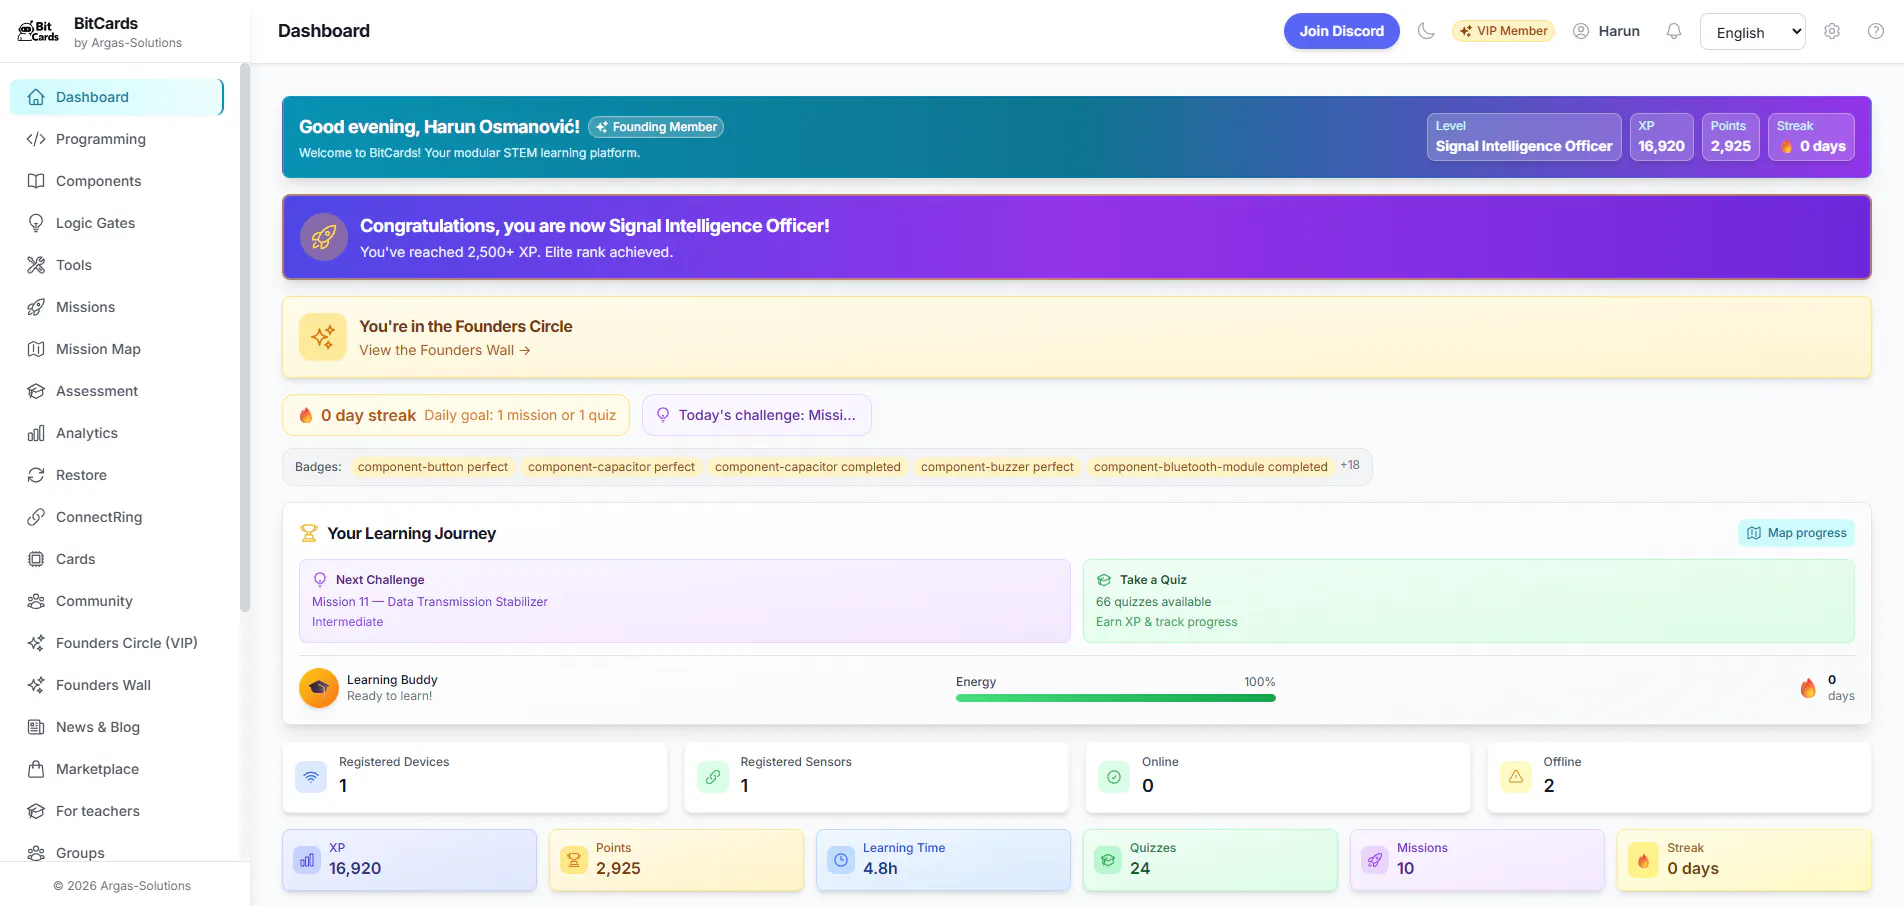
Task: Open the Take a Quiz card
Action: [x=1468, y=601]
